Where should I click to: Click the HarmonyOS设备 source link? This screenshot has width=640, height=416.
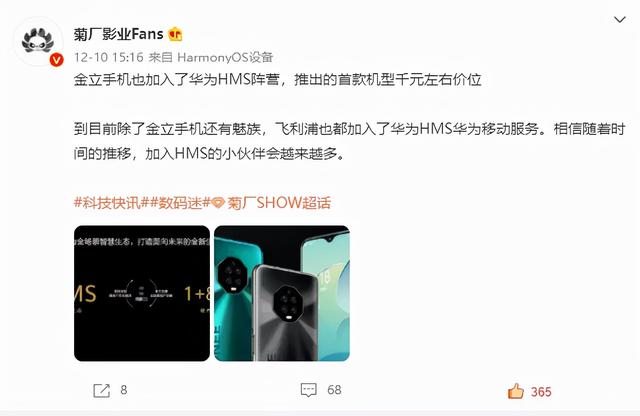click(x=225, y=57)
